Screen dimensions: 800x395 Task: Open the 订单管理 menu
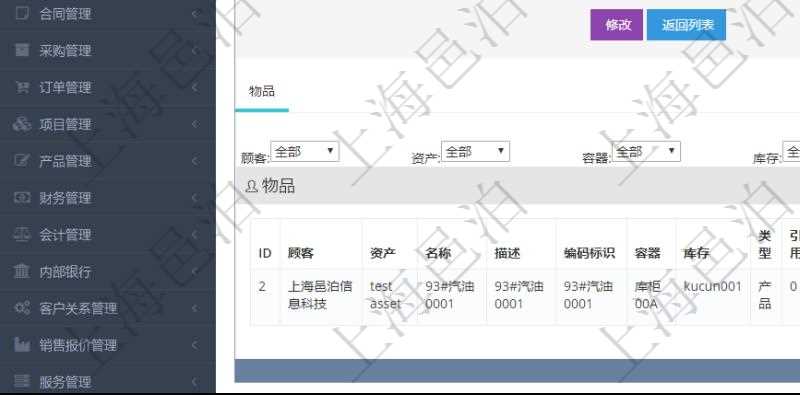click(108, 87)
